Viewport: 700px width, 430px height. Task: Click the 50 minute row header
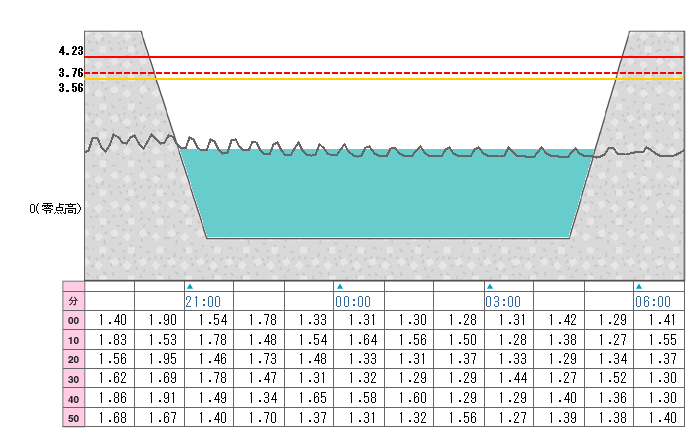click(74, 418)
